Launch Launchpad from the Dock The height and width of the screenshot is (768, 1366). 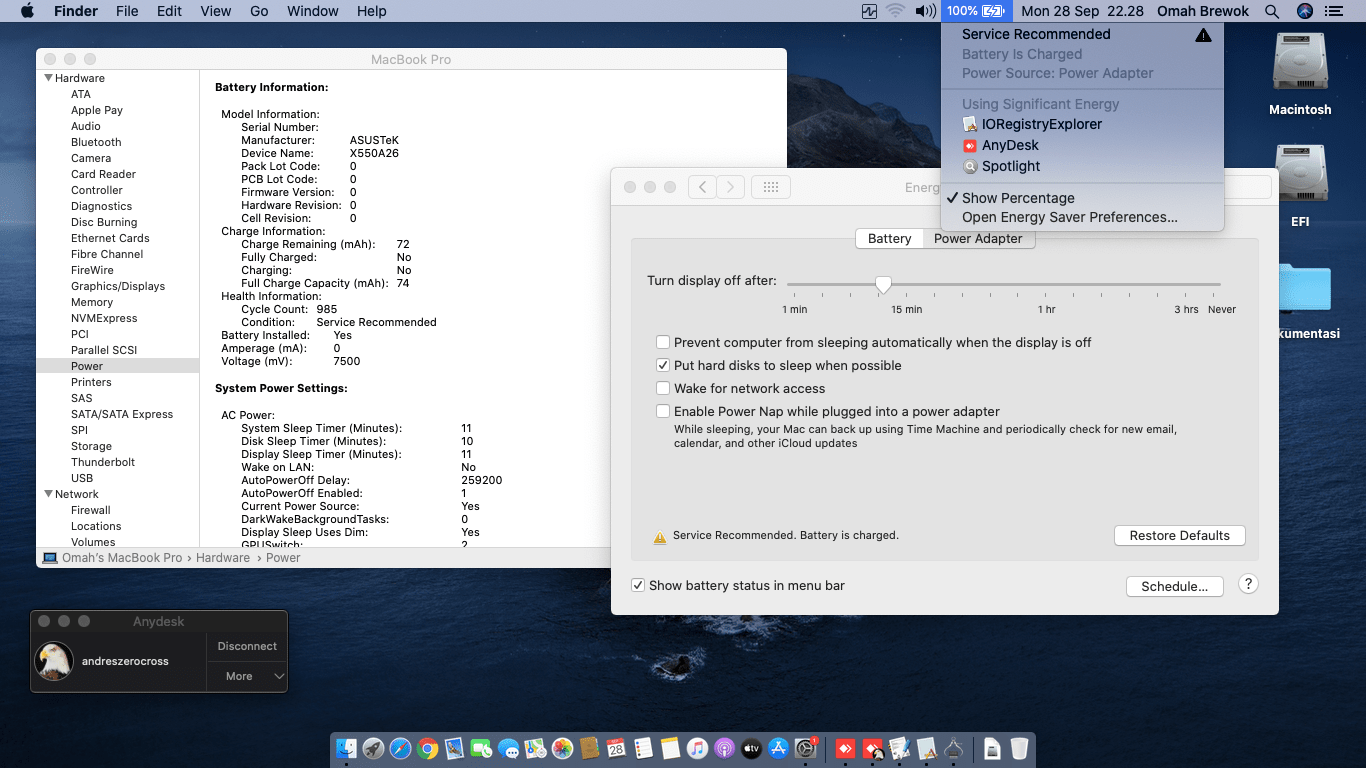click(374, 748)
